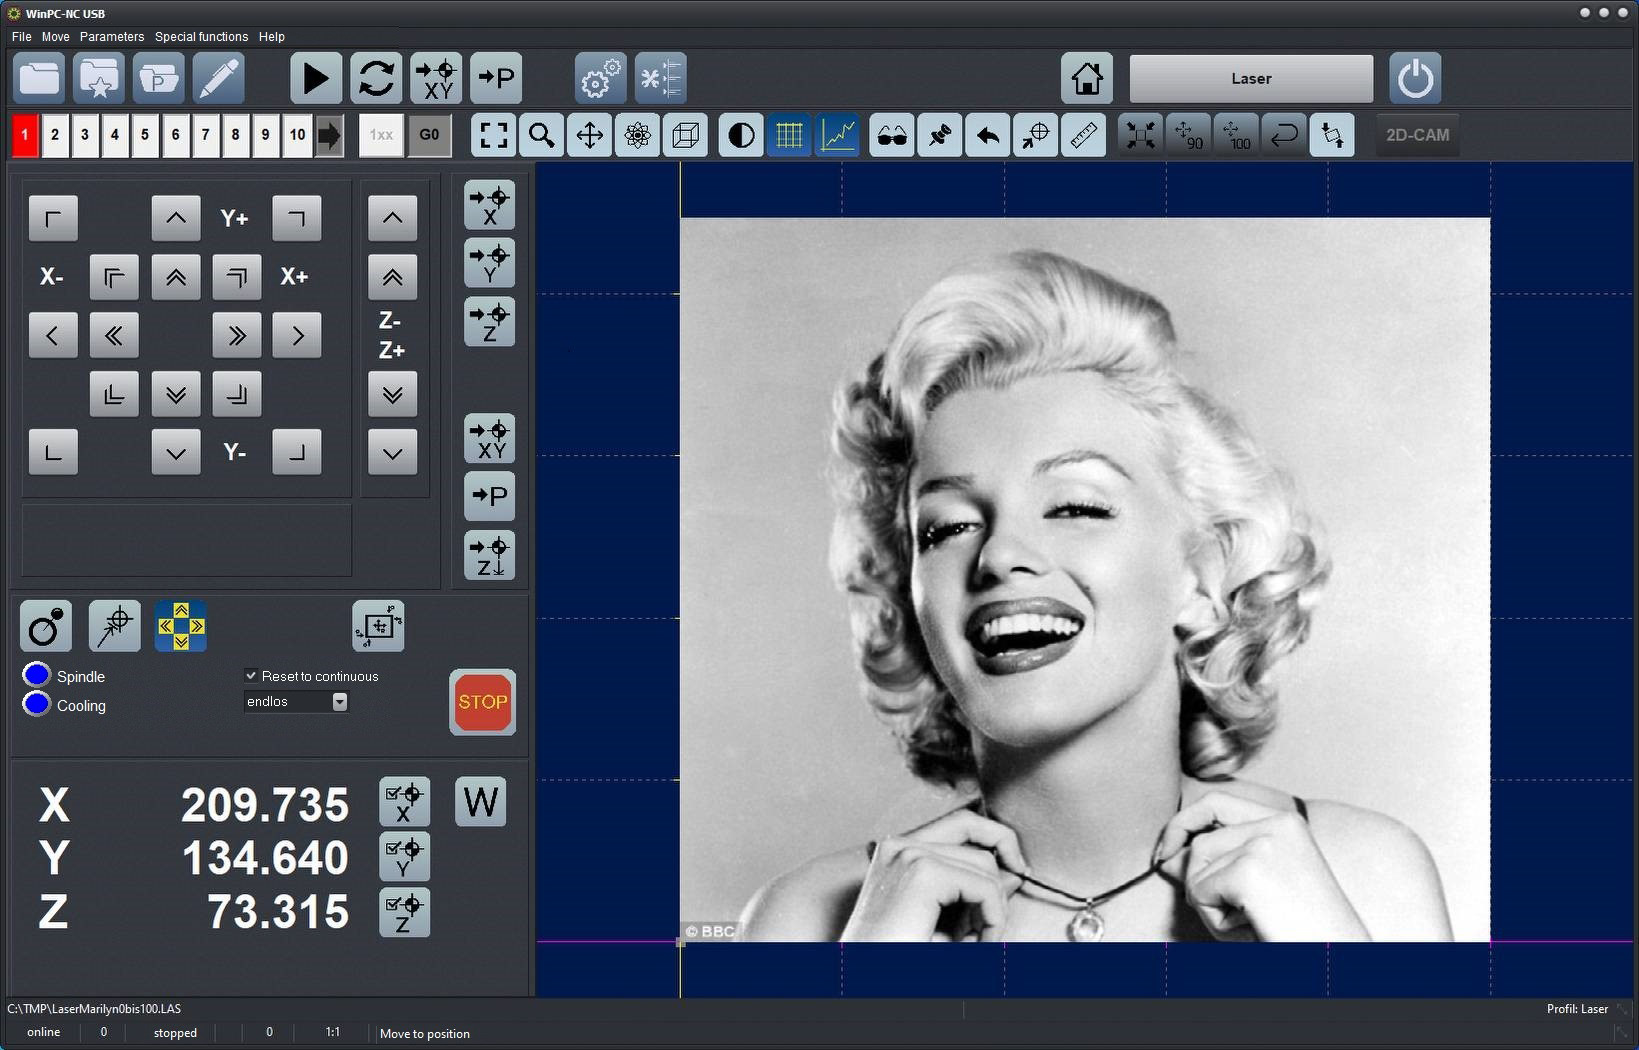Open the settings gears icon
The height and width of the screenshot is (1050, 1639).
click(601, 78)
